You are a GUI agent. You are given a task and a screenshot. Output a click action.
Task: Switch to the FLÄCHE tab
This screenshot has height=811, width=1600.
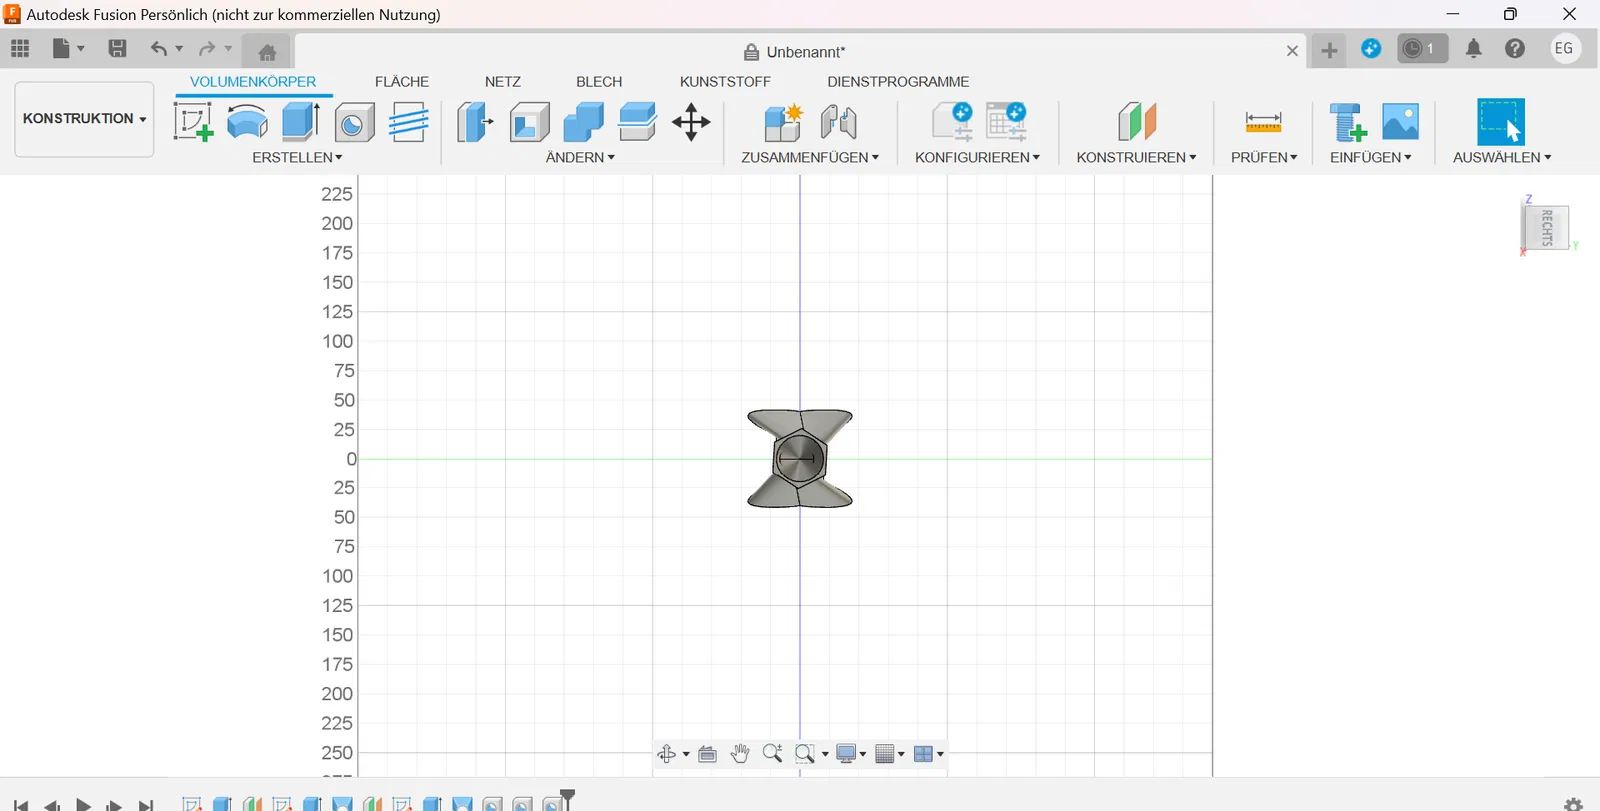[x=402, y=82]
